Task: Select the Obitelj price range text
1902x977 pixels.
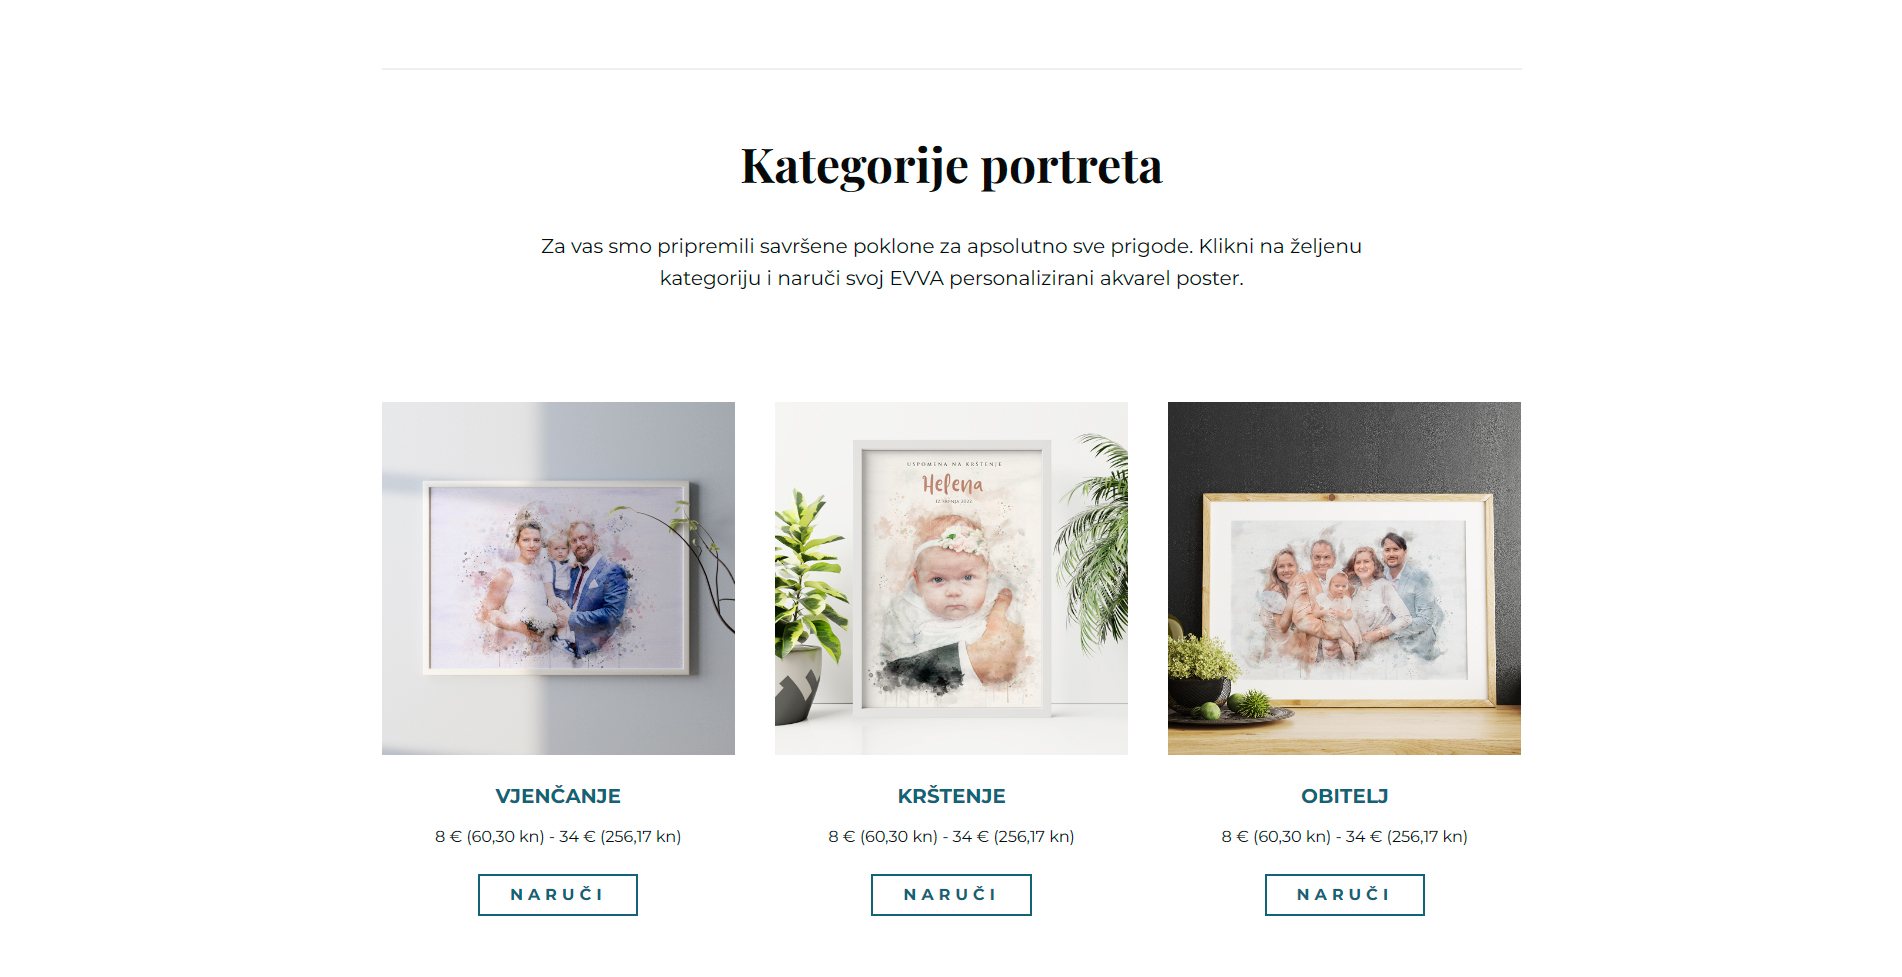Action: (1344, 836)
